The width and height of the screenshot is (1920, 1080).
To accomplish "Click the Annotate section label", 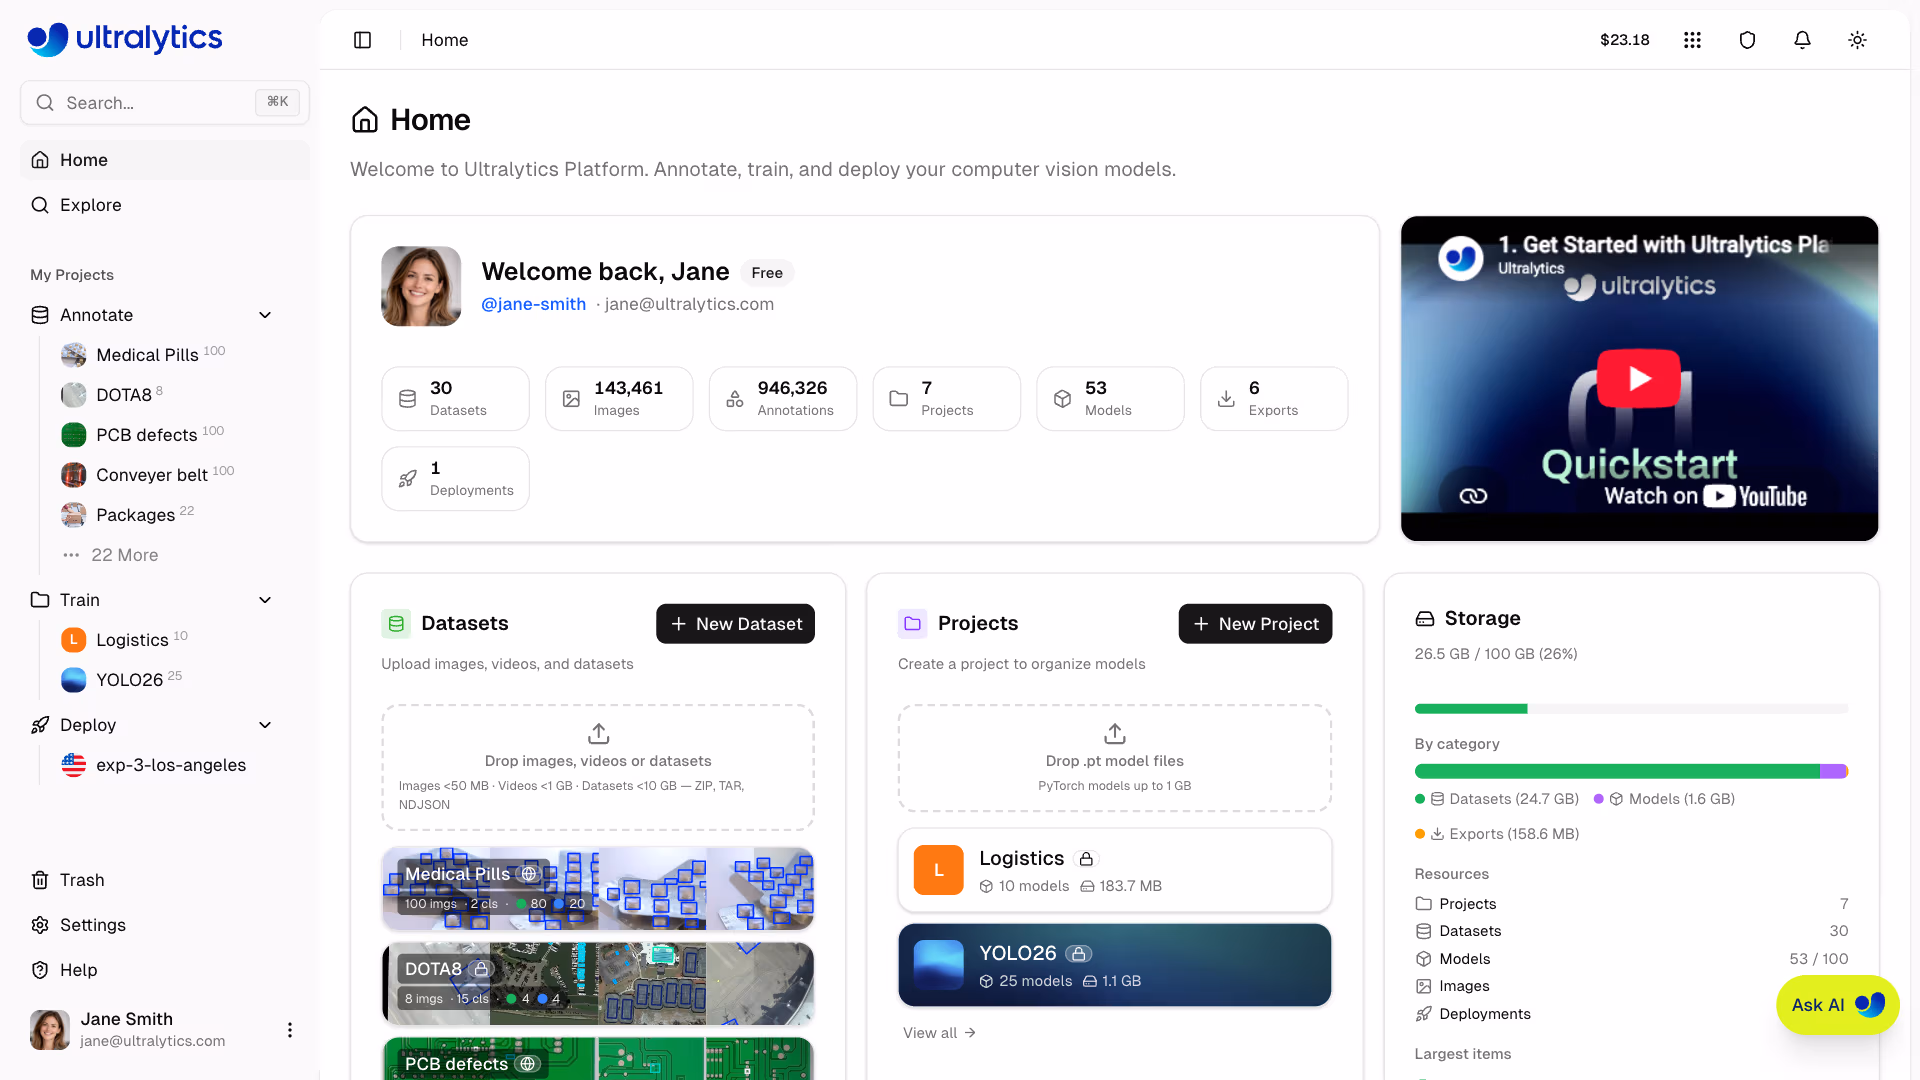I will 96,315.
